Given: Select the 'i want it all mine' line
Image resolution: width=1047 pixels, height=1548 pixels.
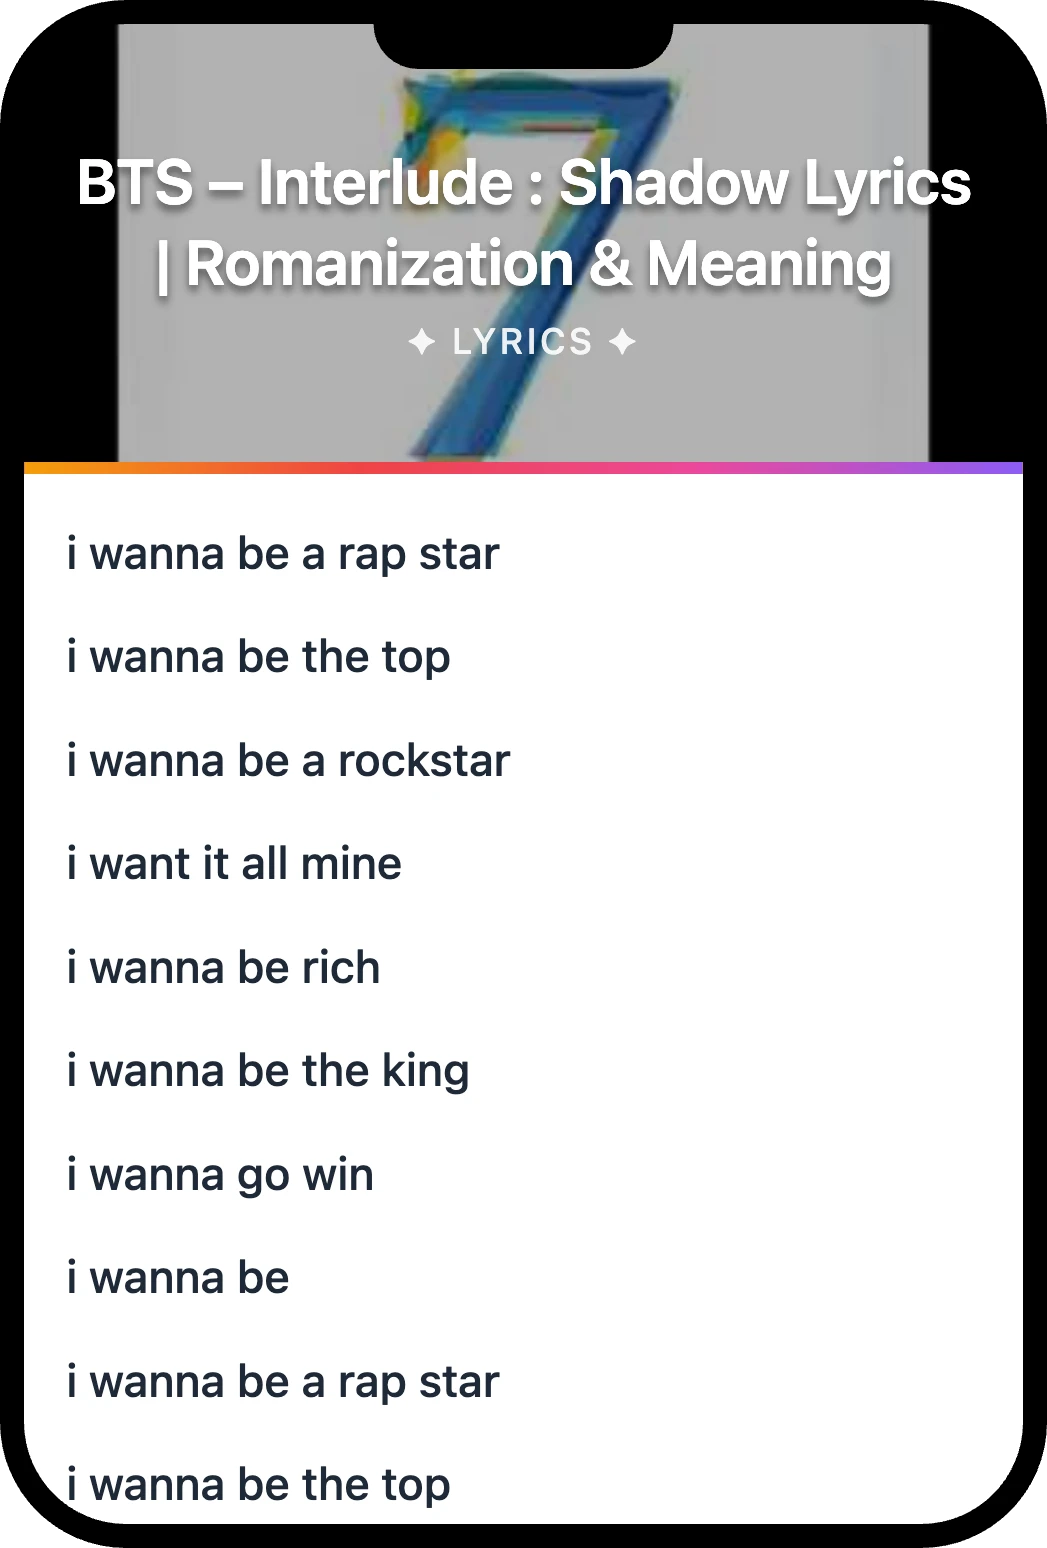Looking at the screenshot, I should pos(235,864).
